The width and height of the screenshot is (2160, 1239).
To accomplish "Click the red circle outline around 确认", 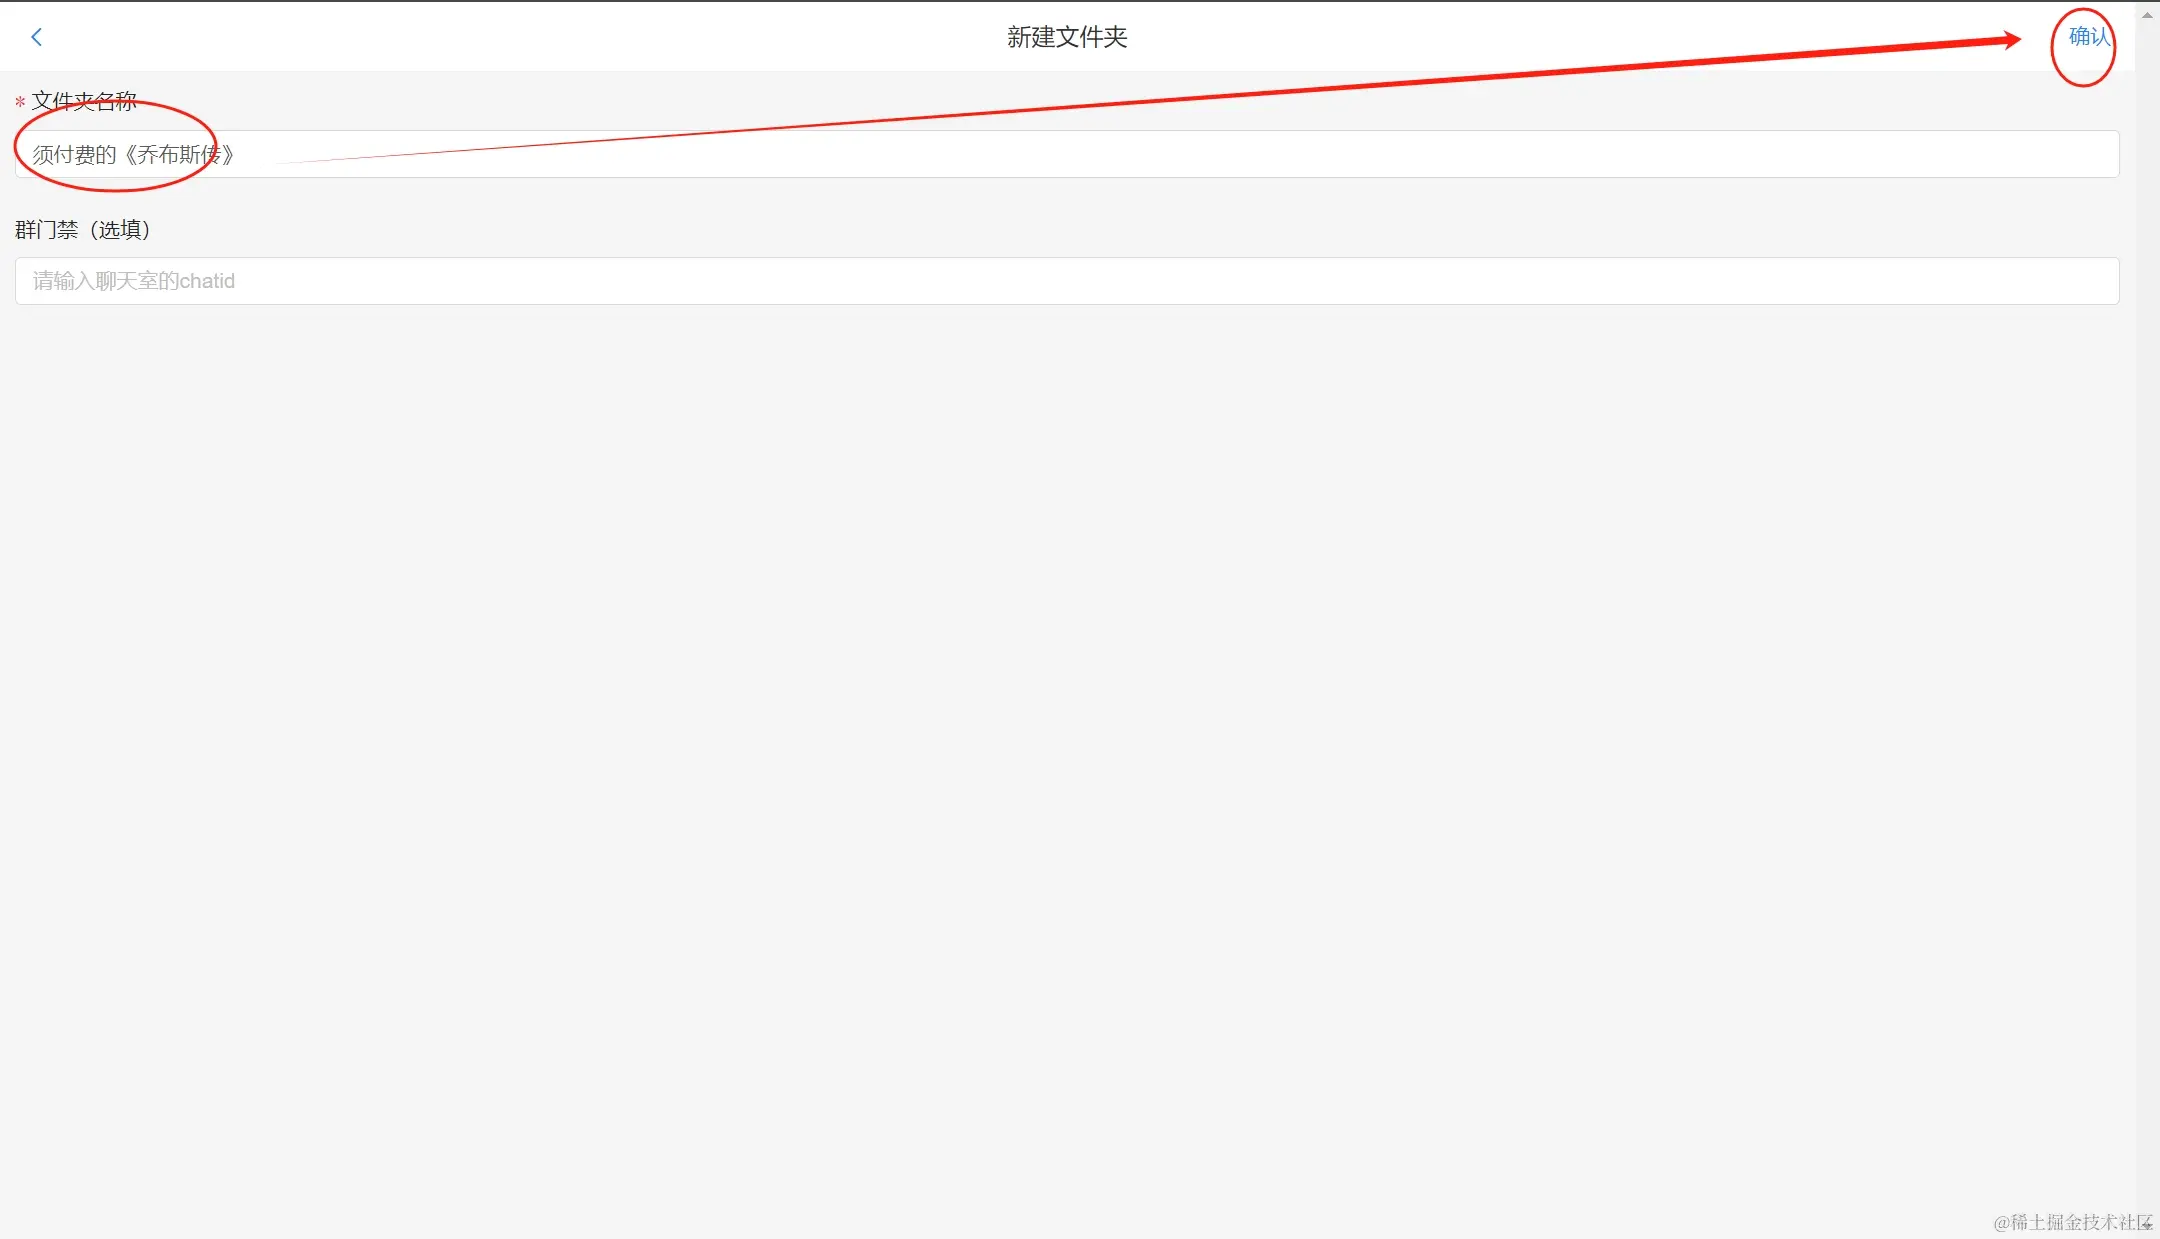I will coord(2083,48).
